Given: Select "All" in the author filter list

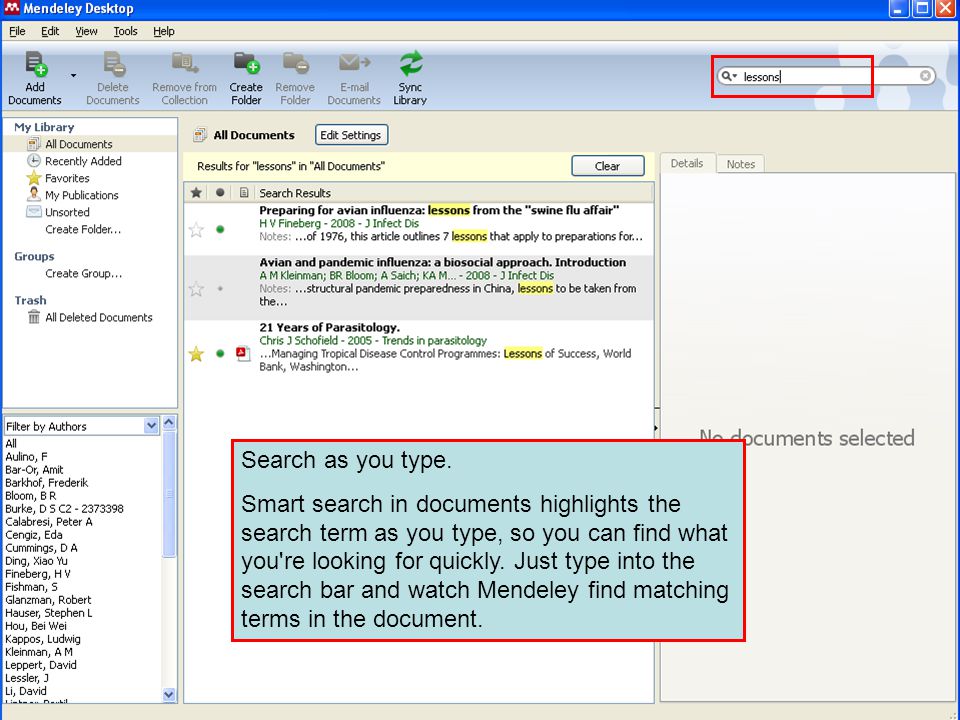Looking at the screenshot, I should tap(11, 443).
